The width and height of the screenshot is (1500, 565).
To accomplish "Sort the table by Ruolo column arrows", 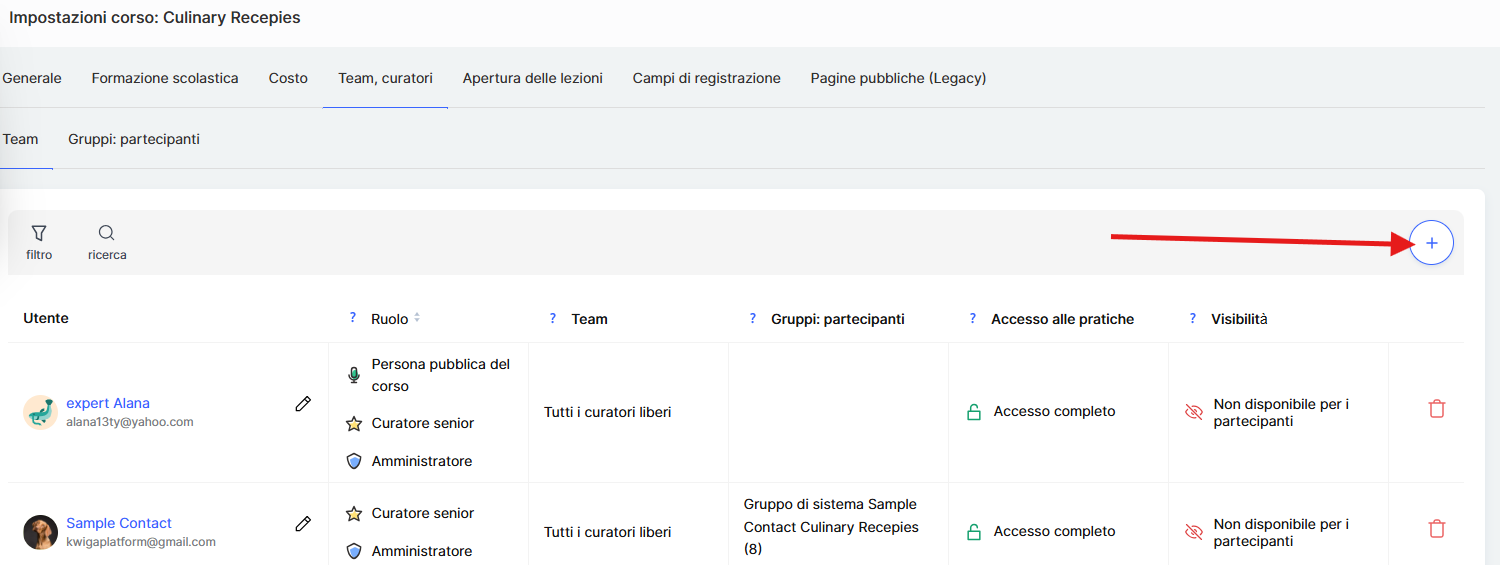I will coord(417,318).
